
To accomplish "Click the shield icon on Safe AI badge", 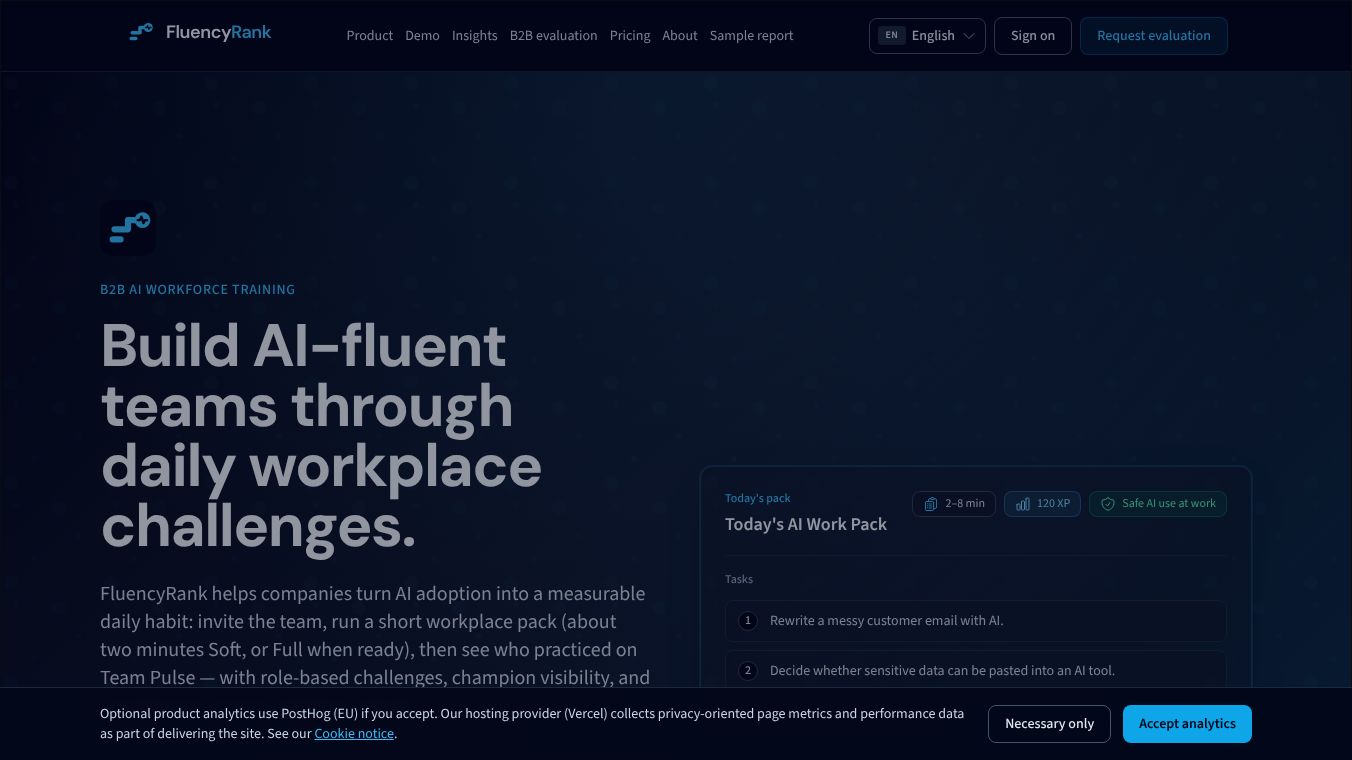I will pyautogui.click(x=1108, y=504).
